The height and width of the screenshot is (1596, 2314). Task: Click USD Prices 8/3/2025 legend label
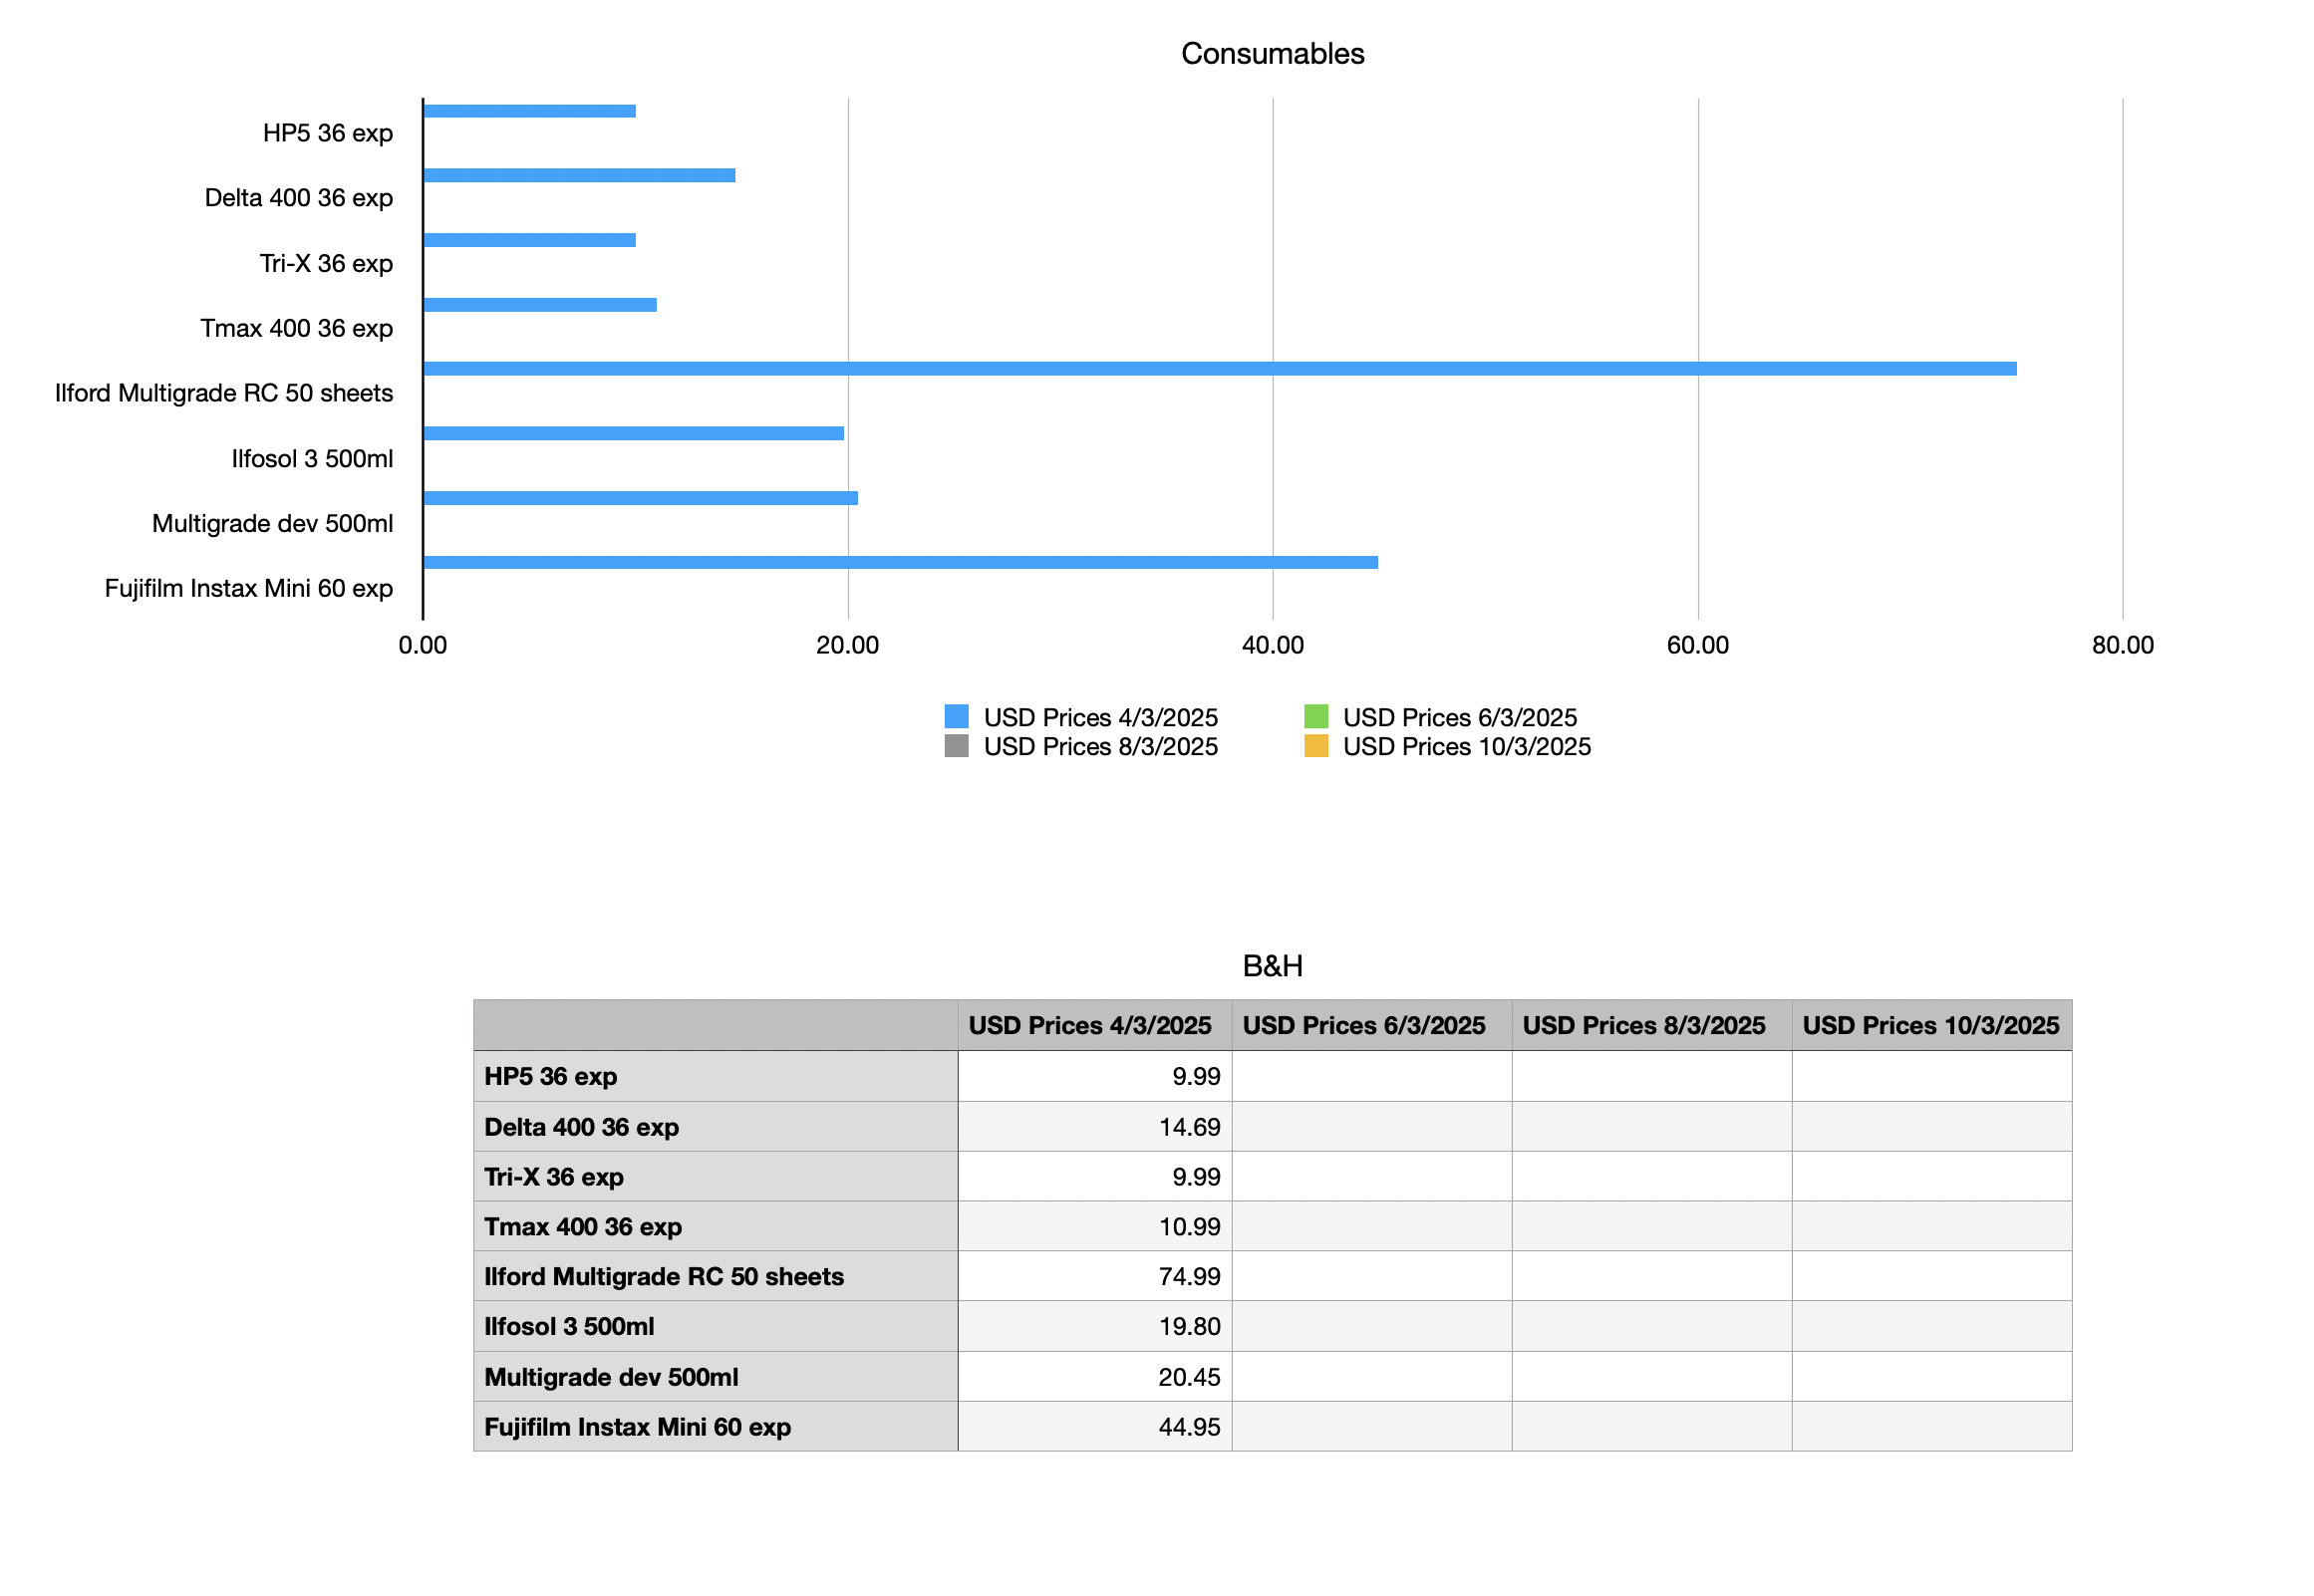[x=1100, y=747]
